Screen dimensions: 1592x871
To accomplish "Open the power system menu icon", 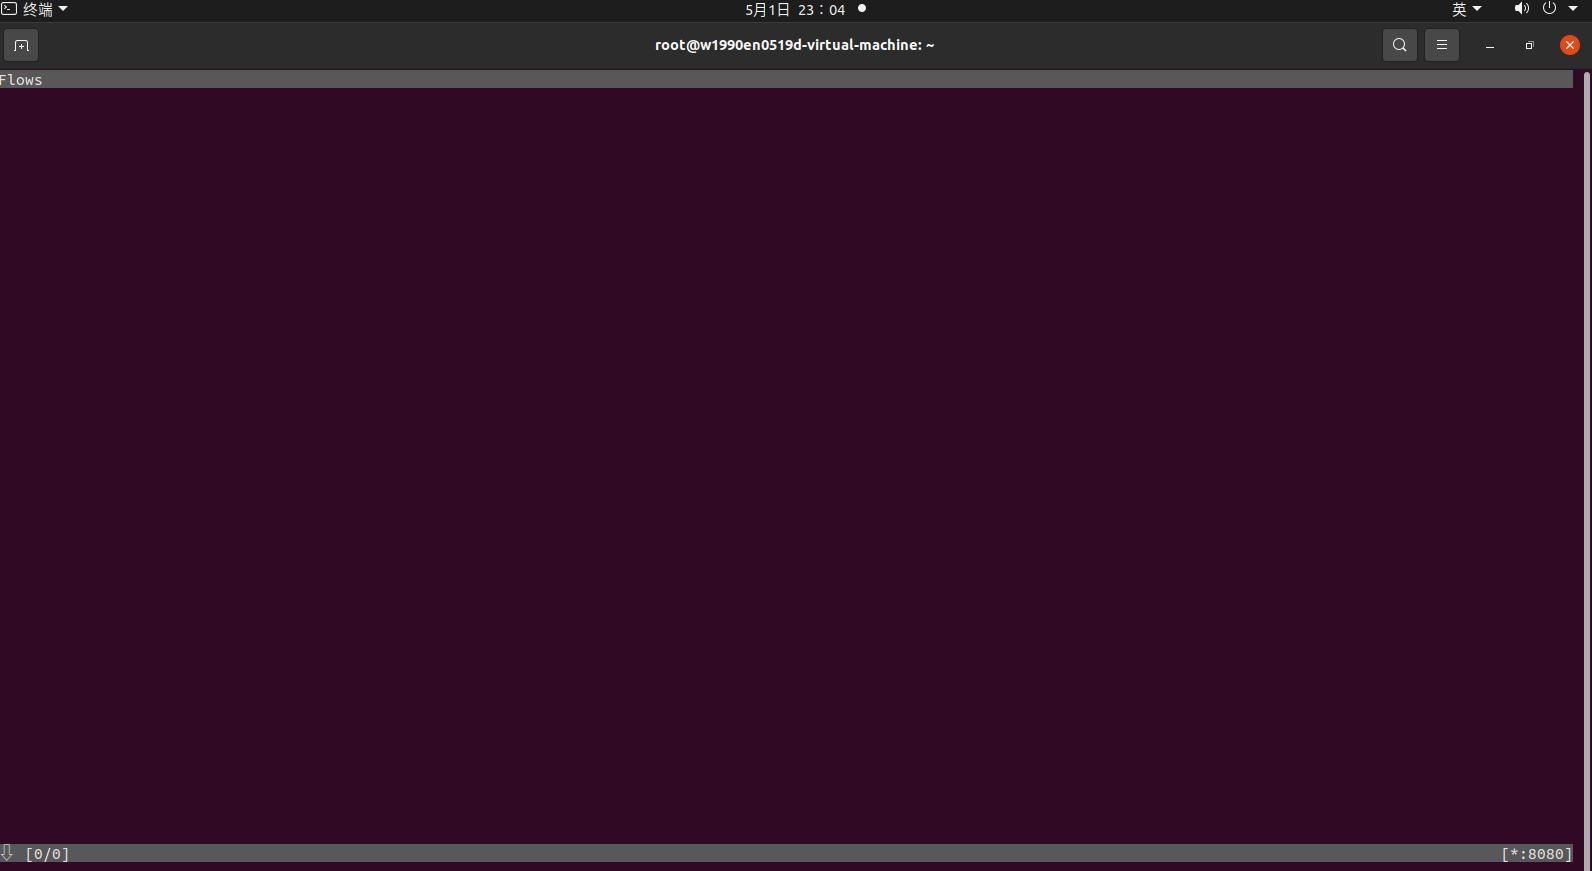I will 1549,9.
